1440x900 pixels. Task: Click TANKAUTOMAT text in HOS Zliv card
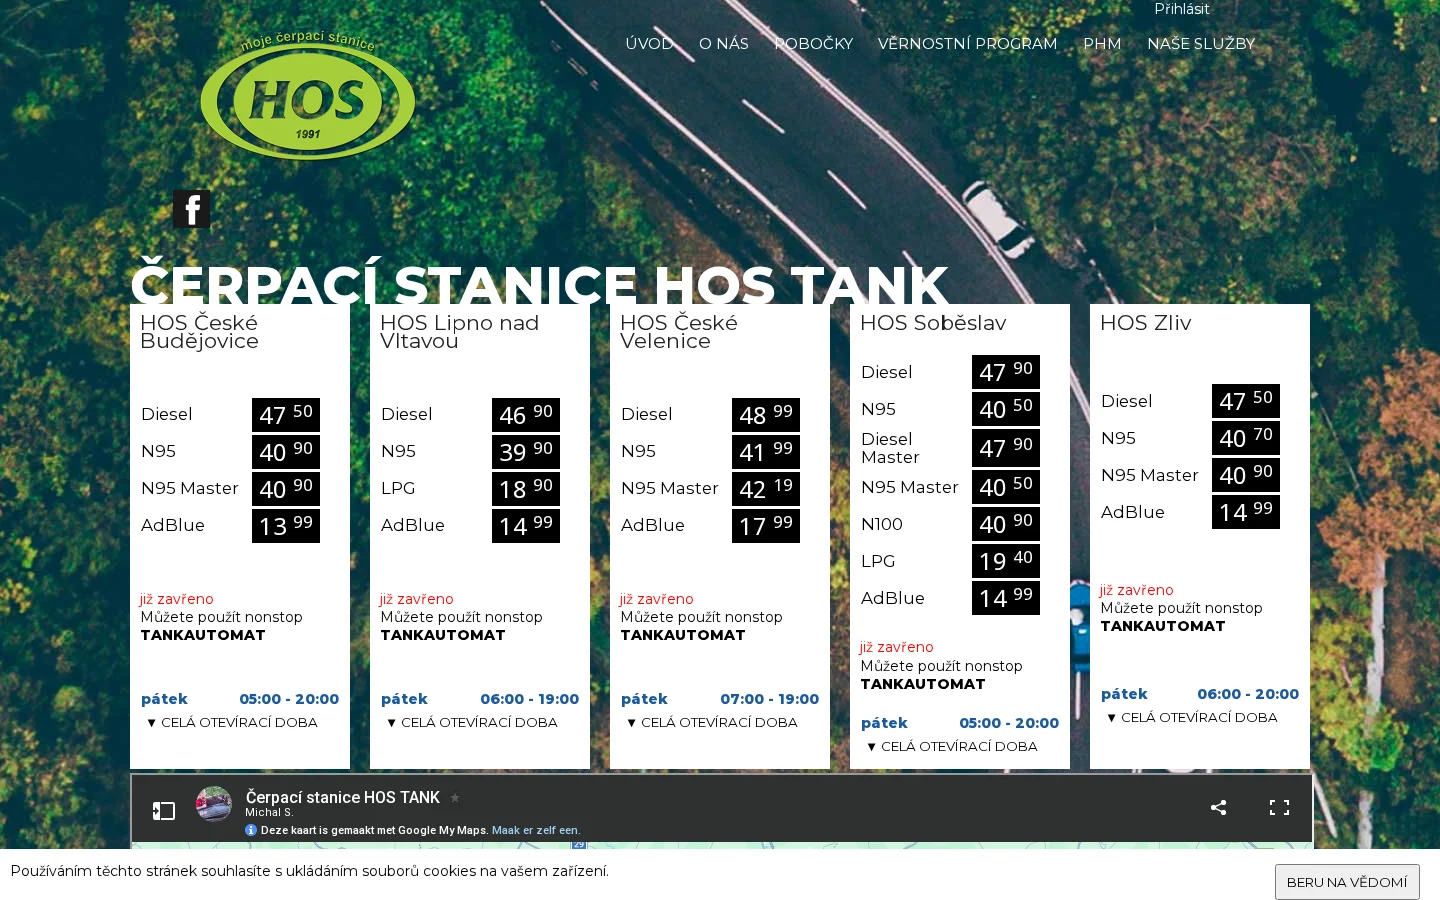tap(1163, 626)
